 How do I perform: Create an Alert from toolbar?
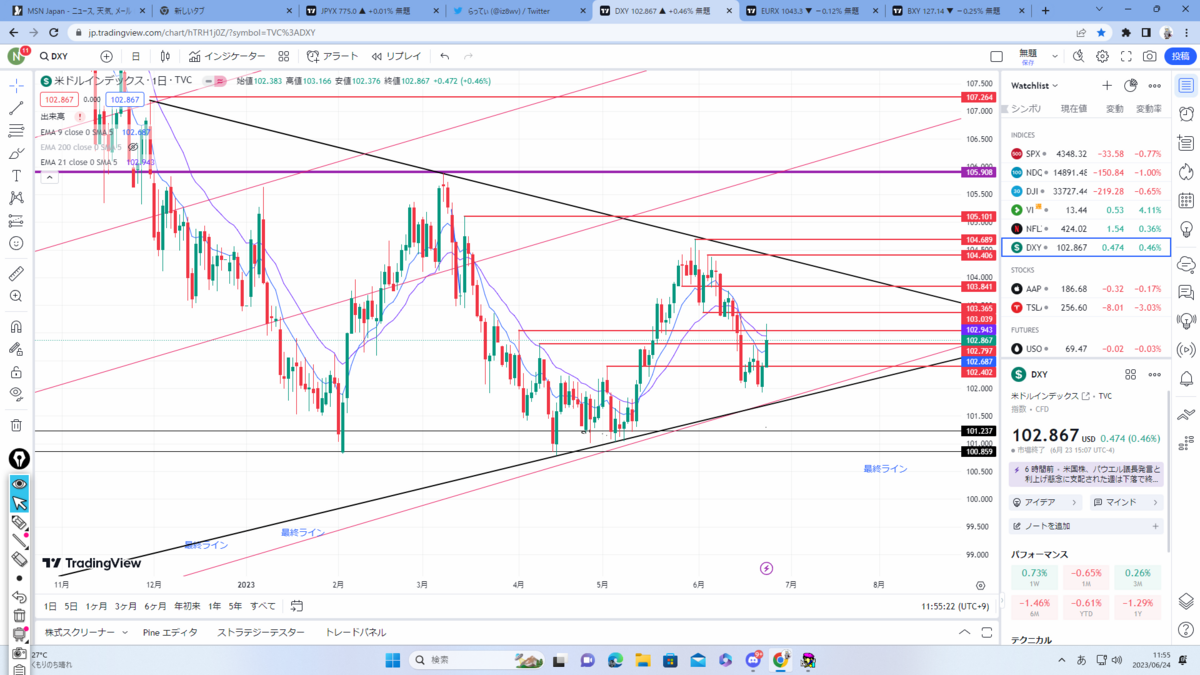coord(333,56)
